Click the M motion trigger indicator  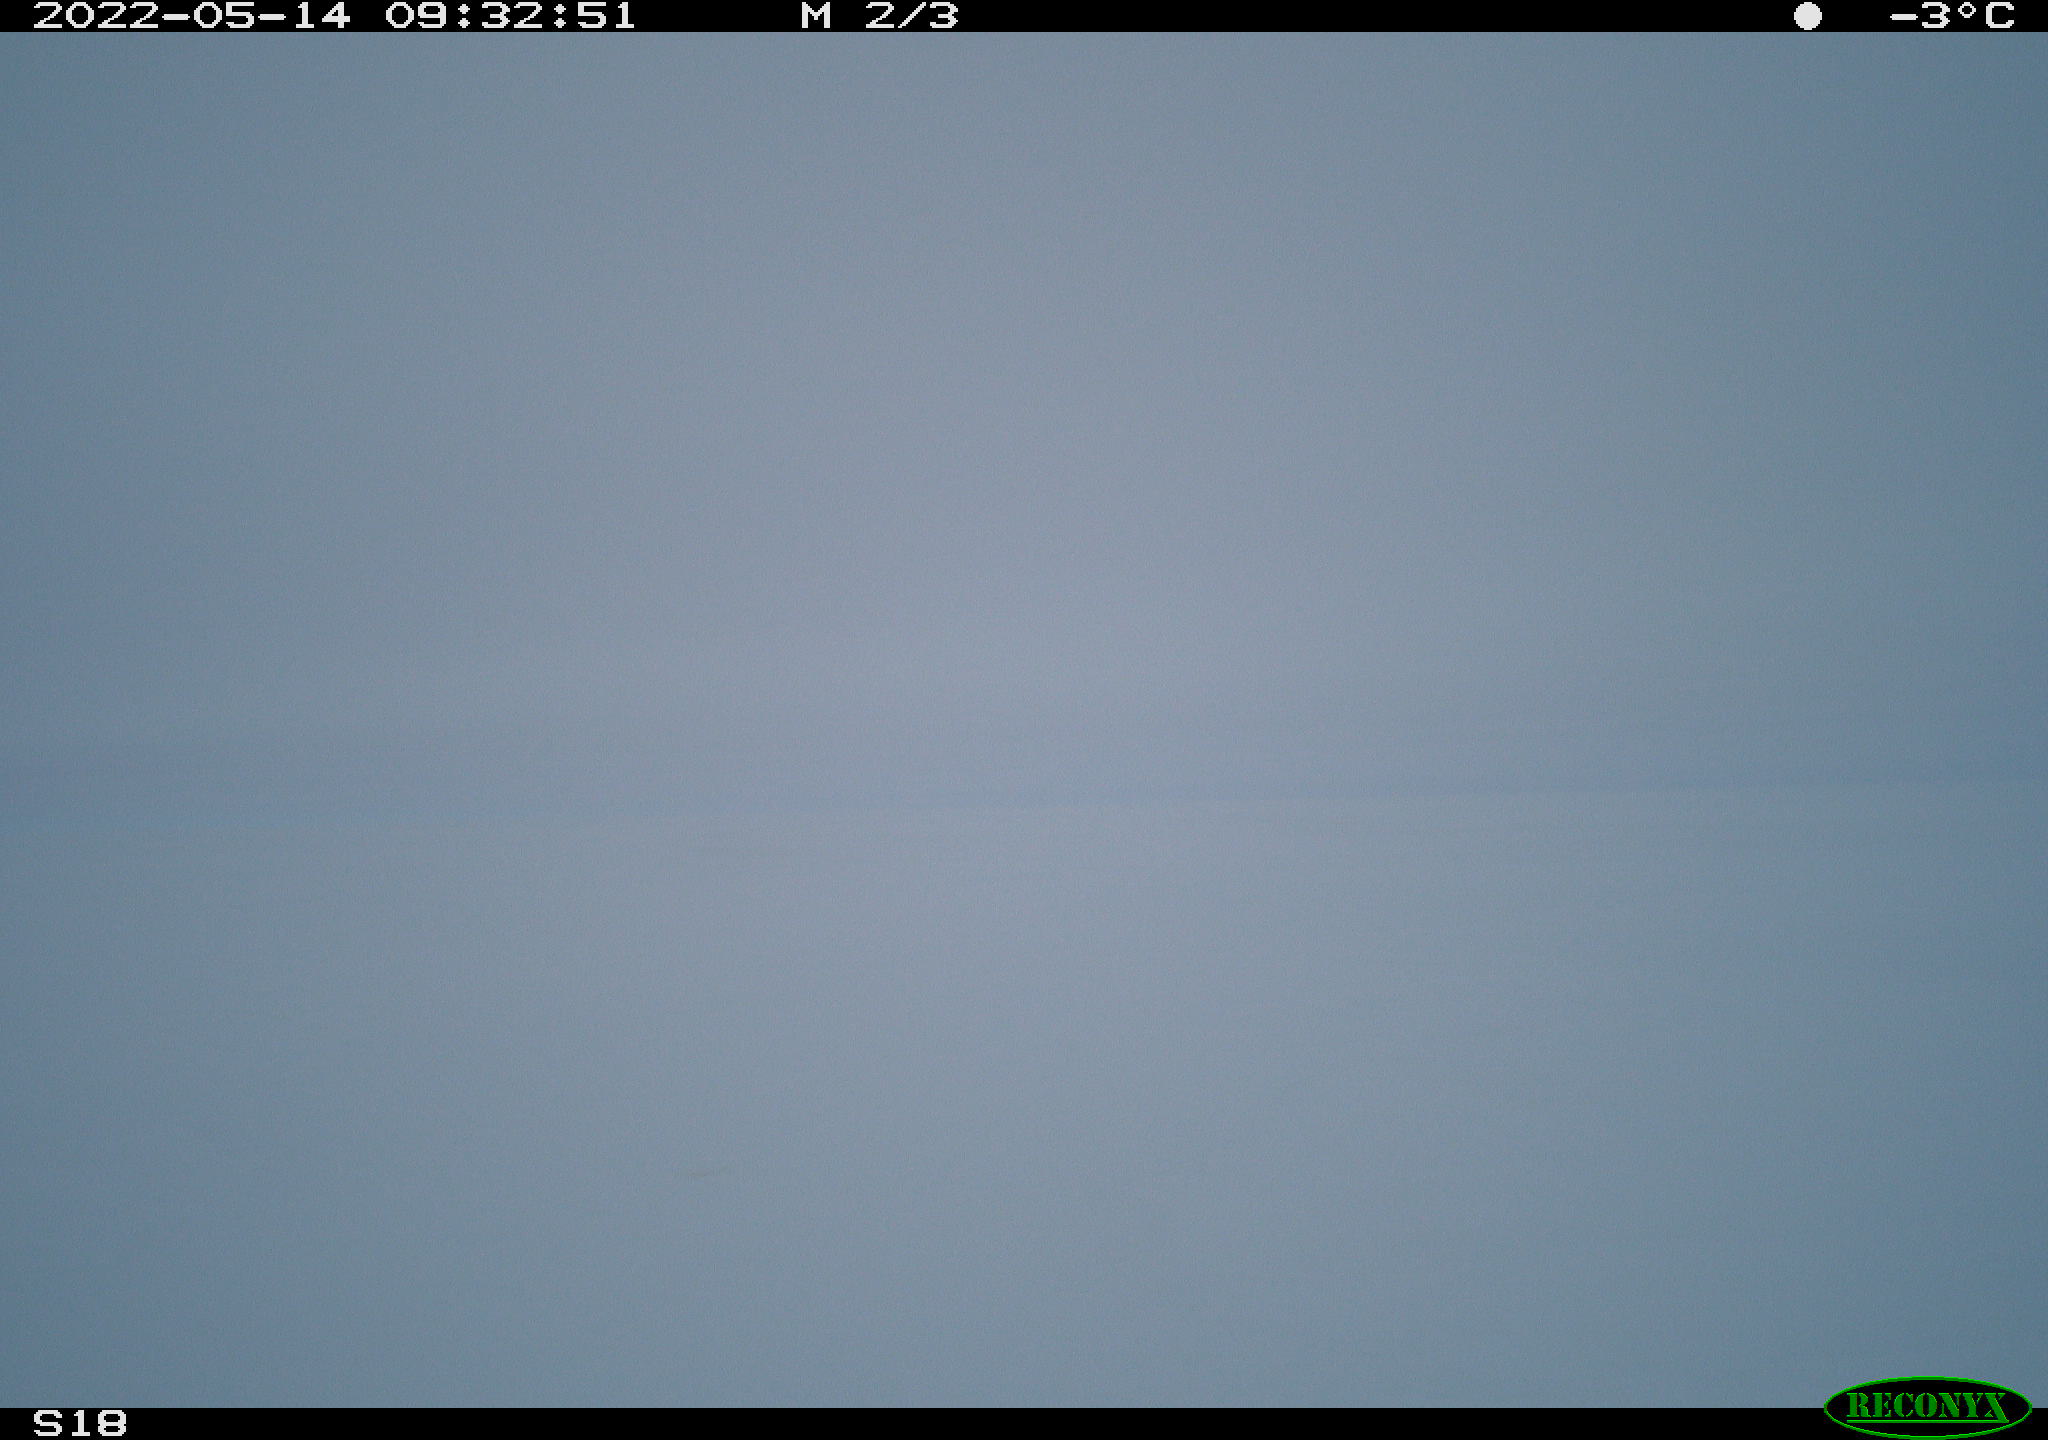(816, 16)
